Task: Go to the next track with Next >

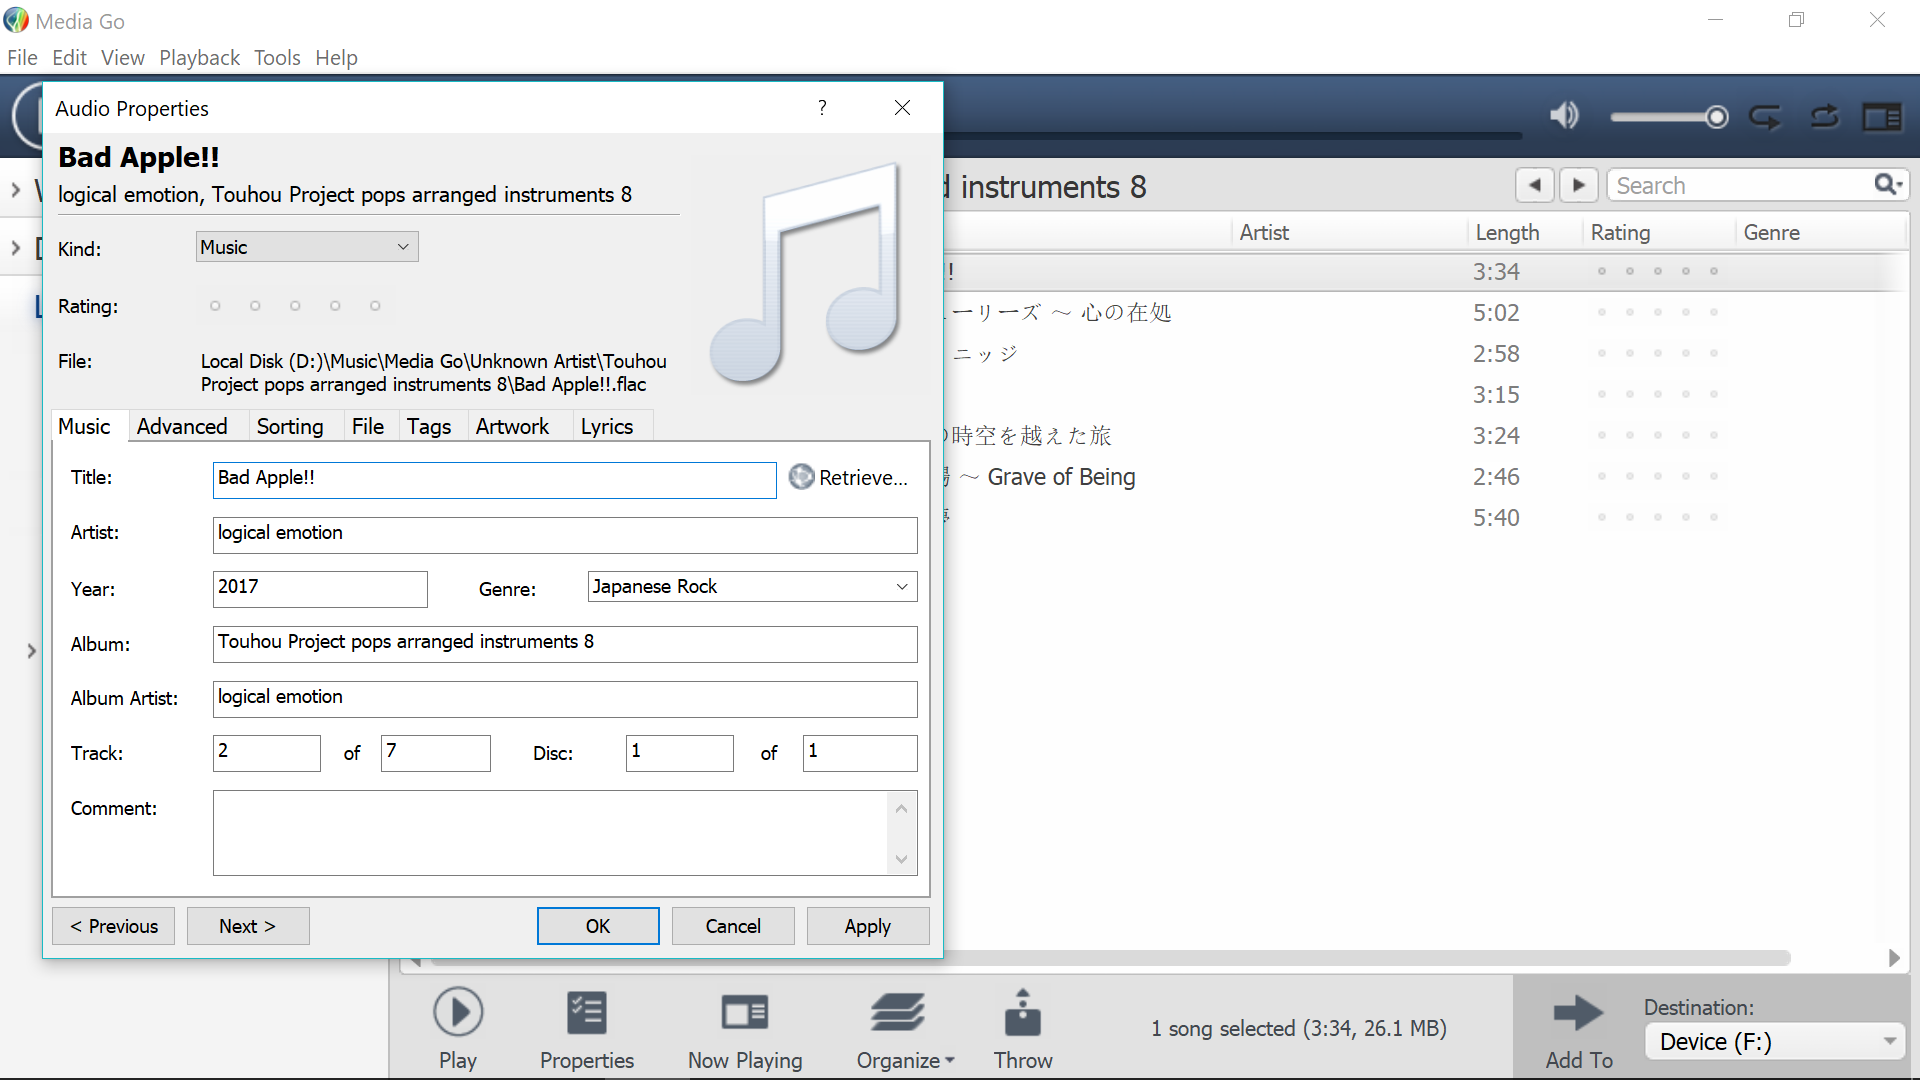Action: pos(247,926)
